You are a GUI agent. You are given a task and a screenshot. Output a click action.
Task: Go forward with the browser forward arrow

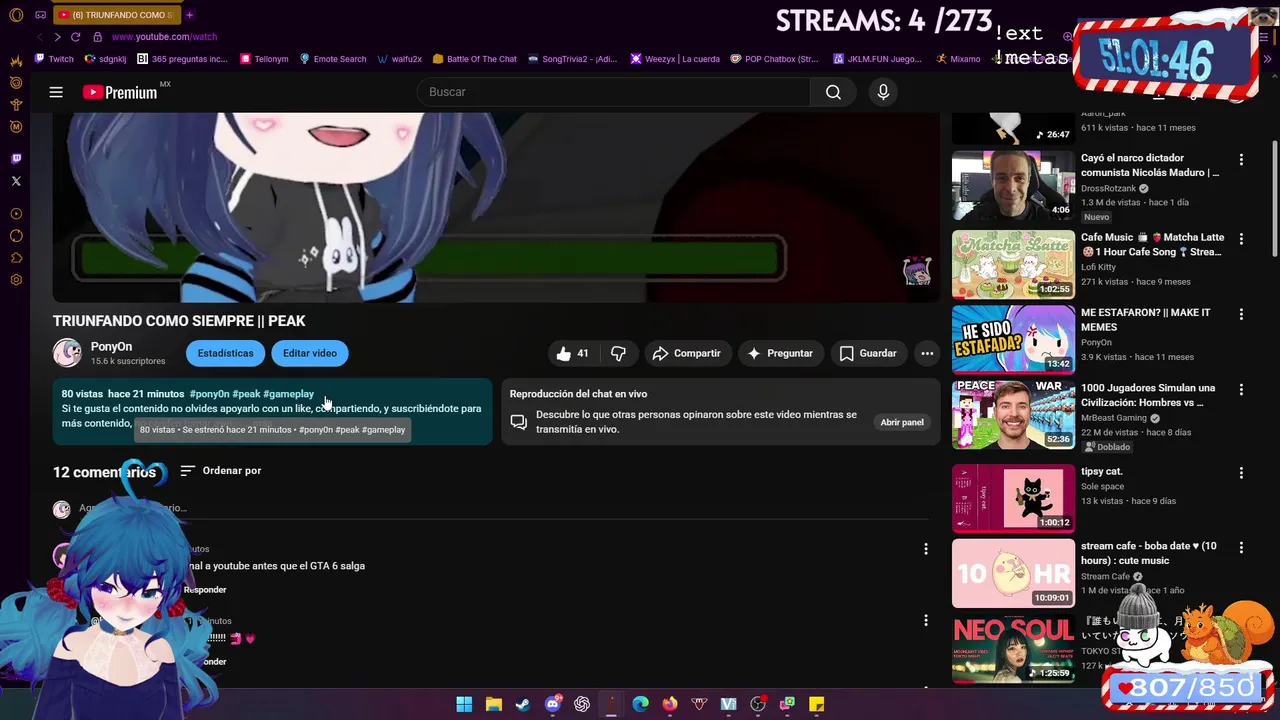[x=57, y=37]
